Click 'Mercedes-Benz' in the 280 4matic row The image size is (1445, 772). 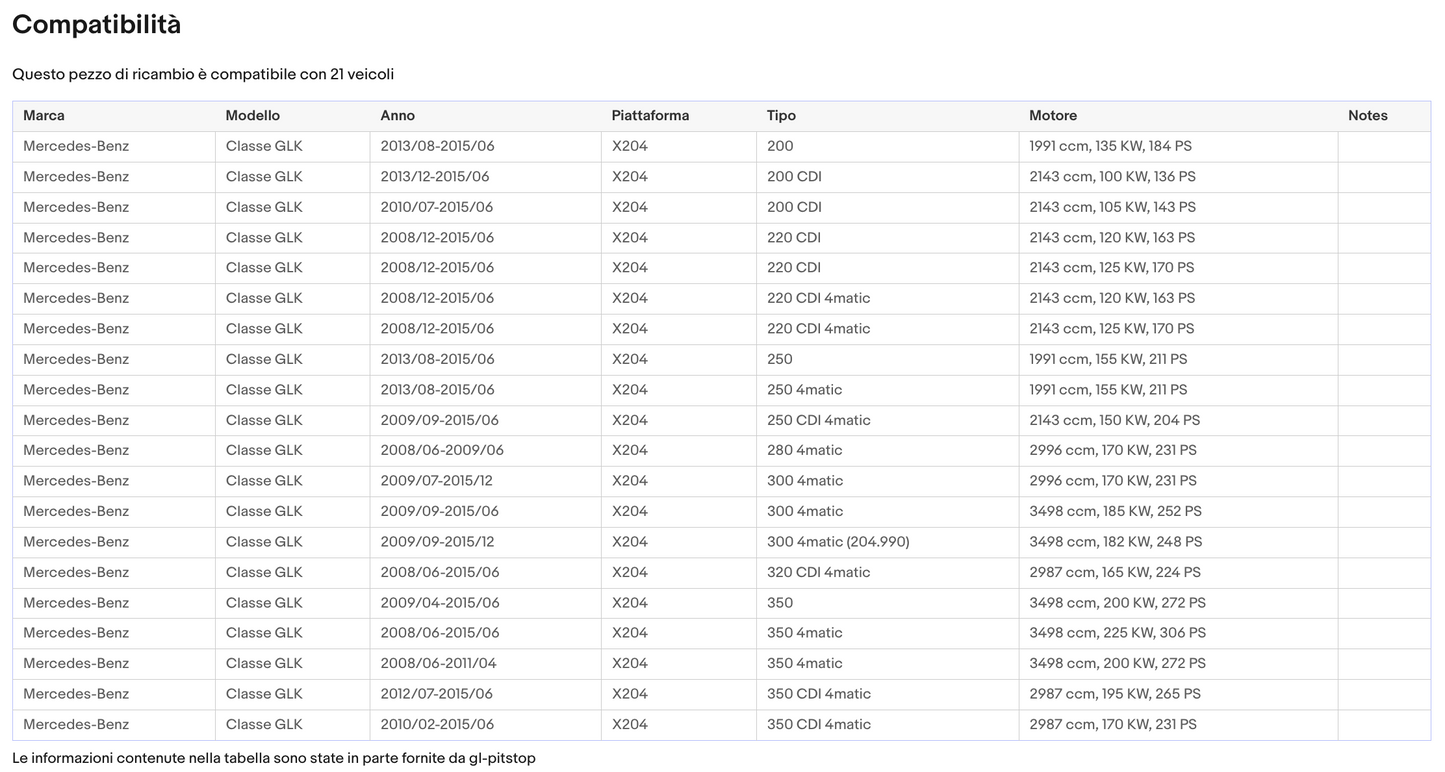pyautogui.click(x=76, y=450)
